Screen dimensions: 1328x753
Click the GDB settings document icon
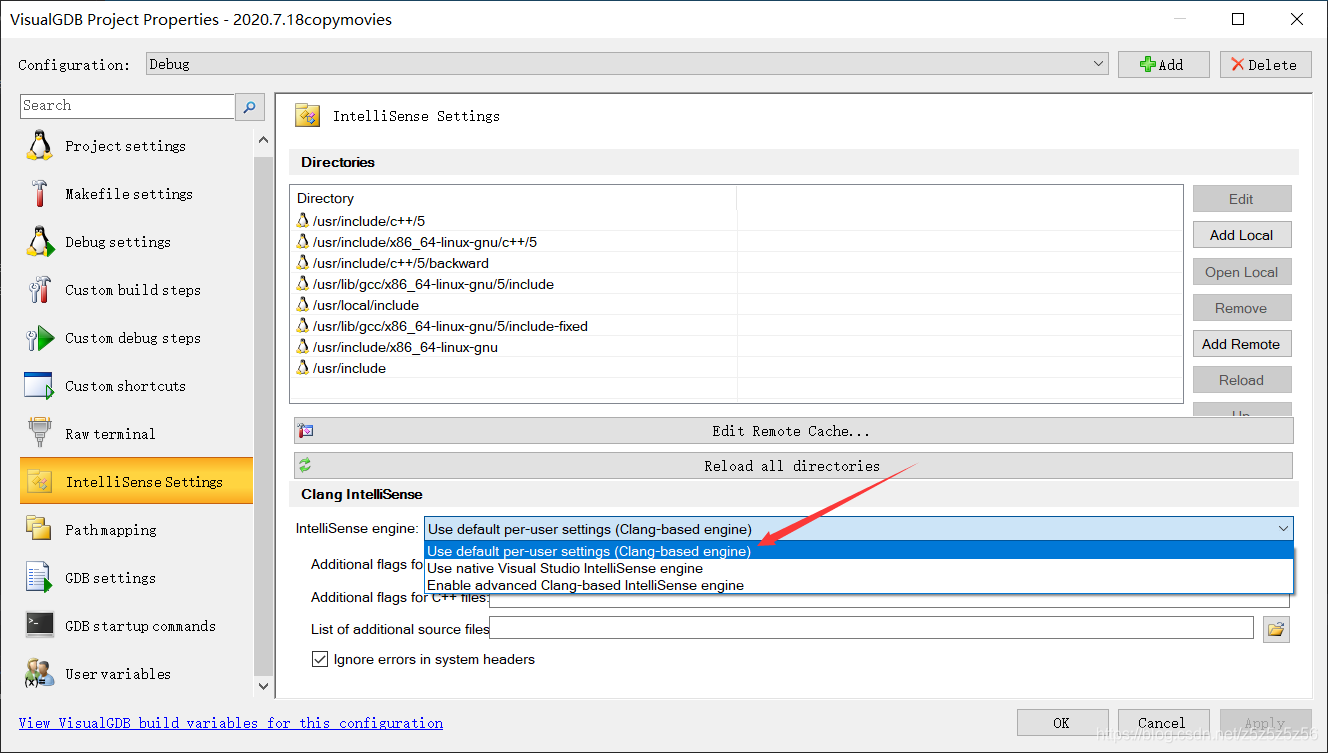39,578
